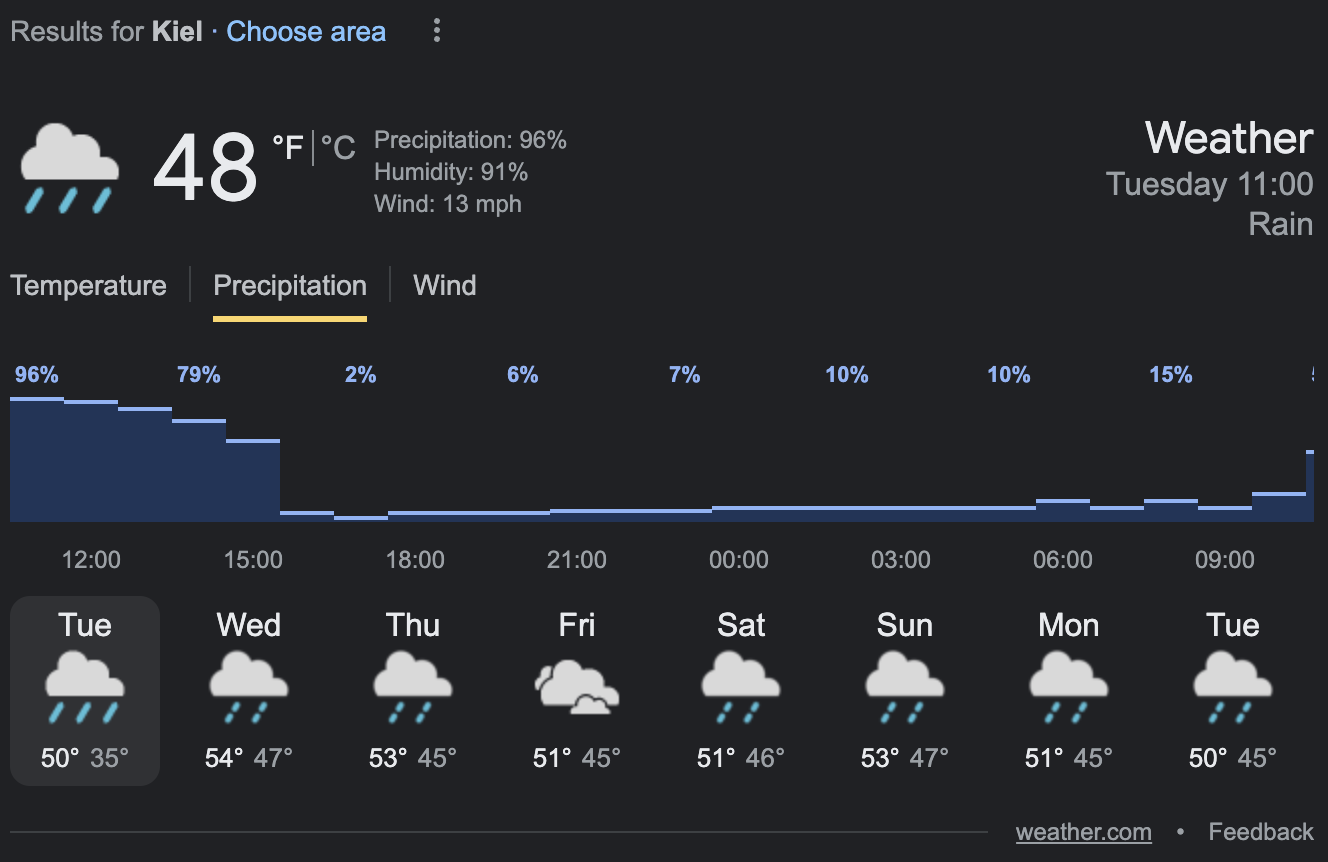Select Monday's rain forecast icon

[1068, 687]
